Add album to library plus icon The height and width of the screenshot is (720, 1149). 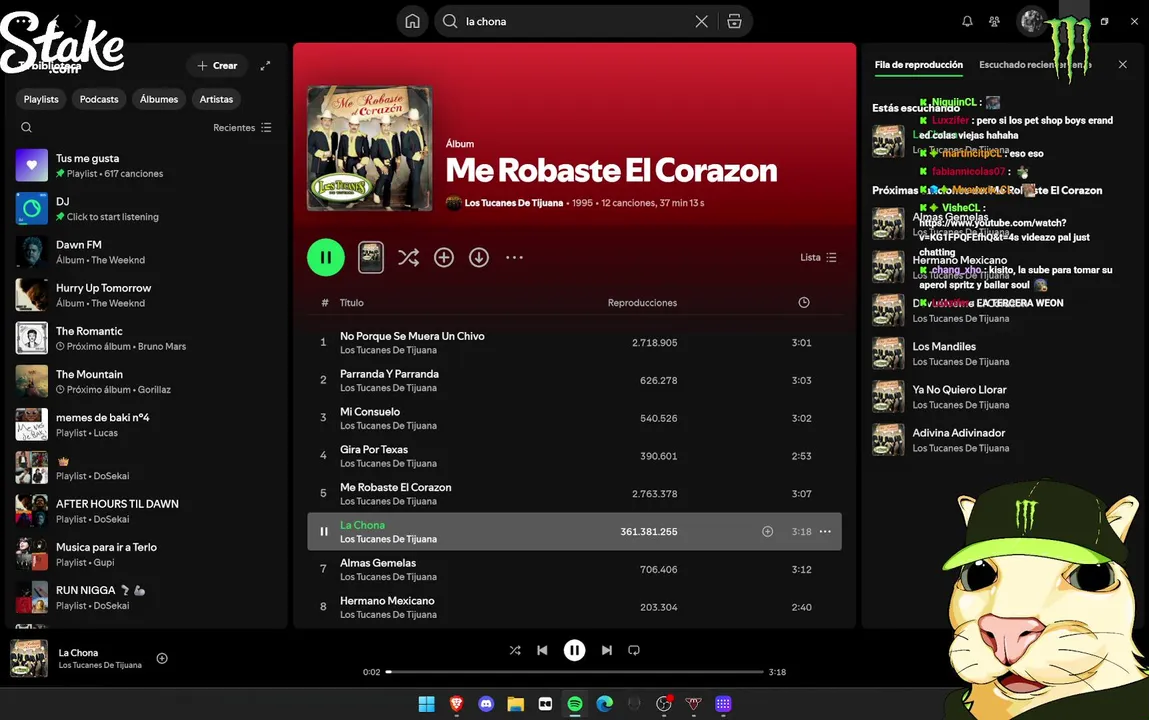[x=444, y=257]
